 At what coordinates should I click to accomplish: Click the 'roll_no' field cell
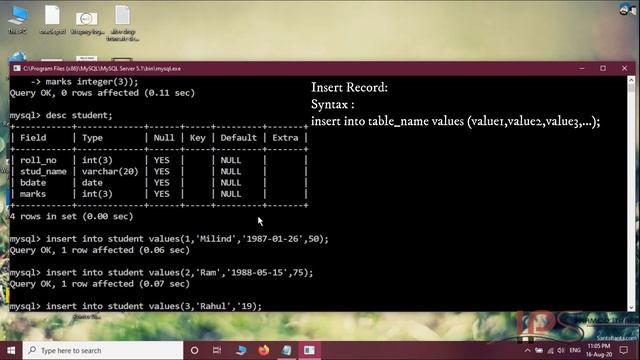coord(38,160)
